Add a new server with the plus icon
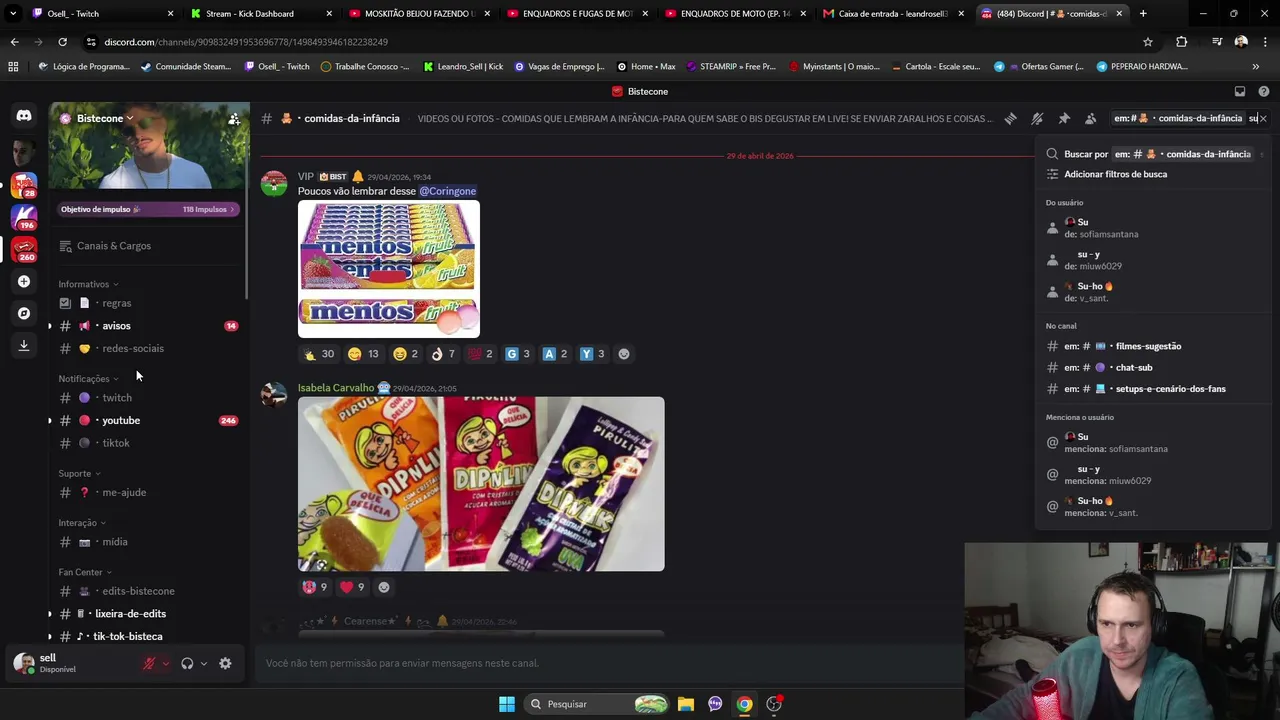This screenshot has width=1280, height=720. pyautogui.click(x=24, y=282)
